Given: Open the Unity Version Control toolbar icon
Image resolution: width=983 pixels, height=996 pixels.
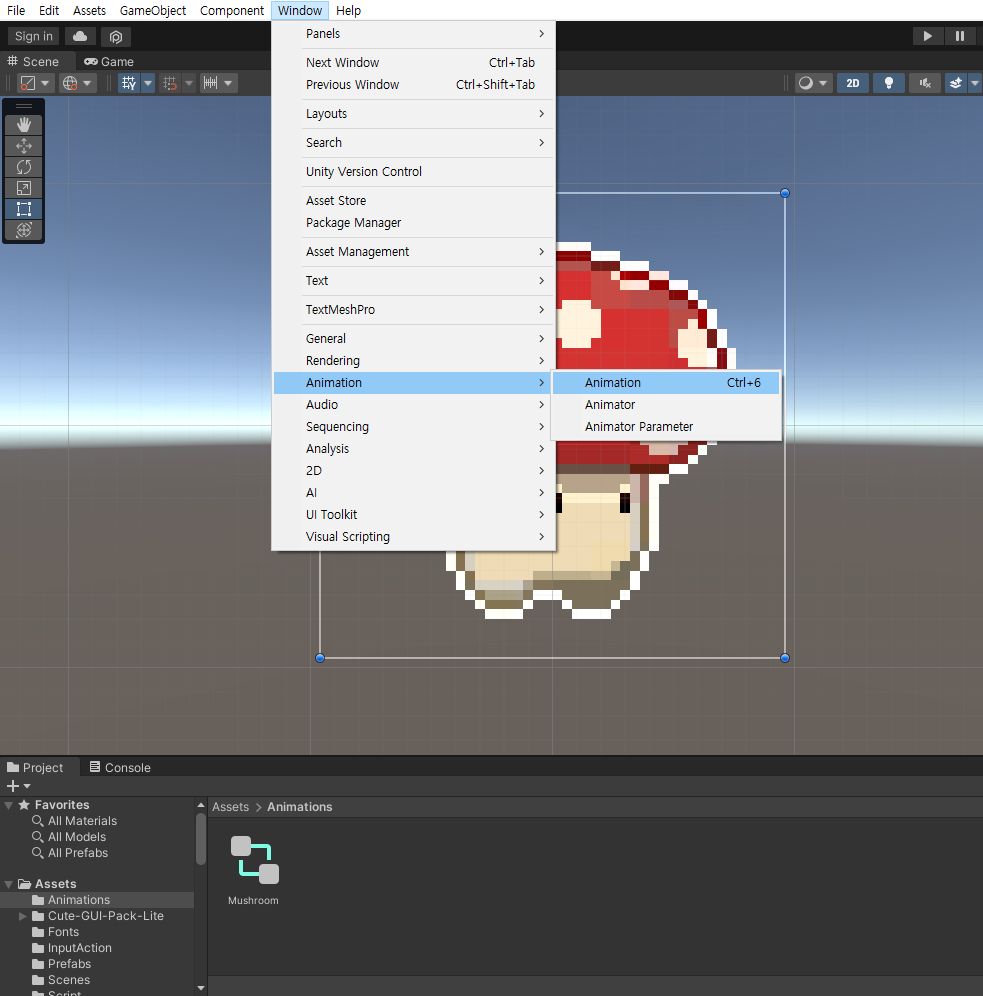Looking at the screenshot, I should click(116, 36).
